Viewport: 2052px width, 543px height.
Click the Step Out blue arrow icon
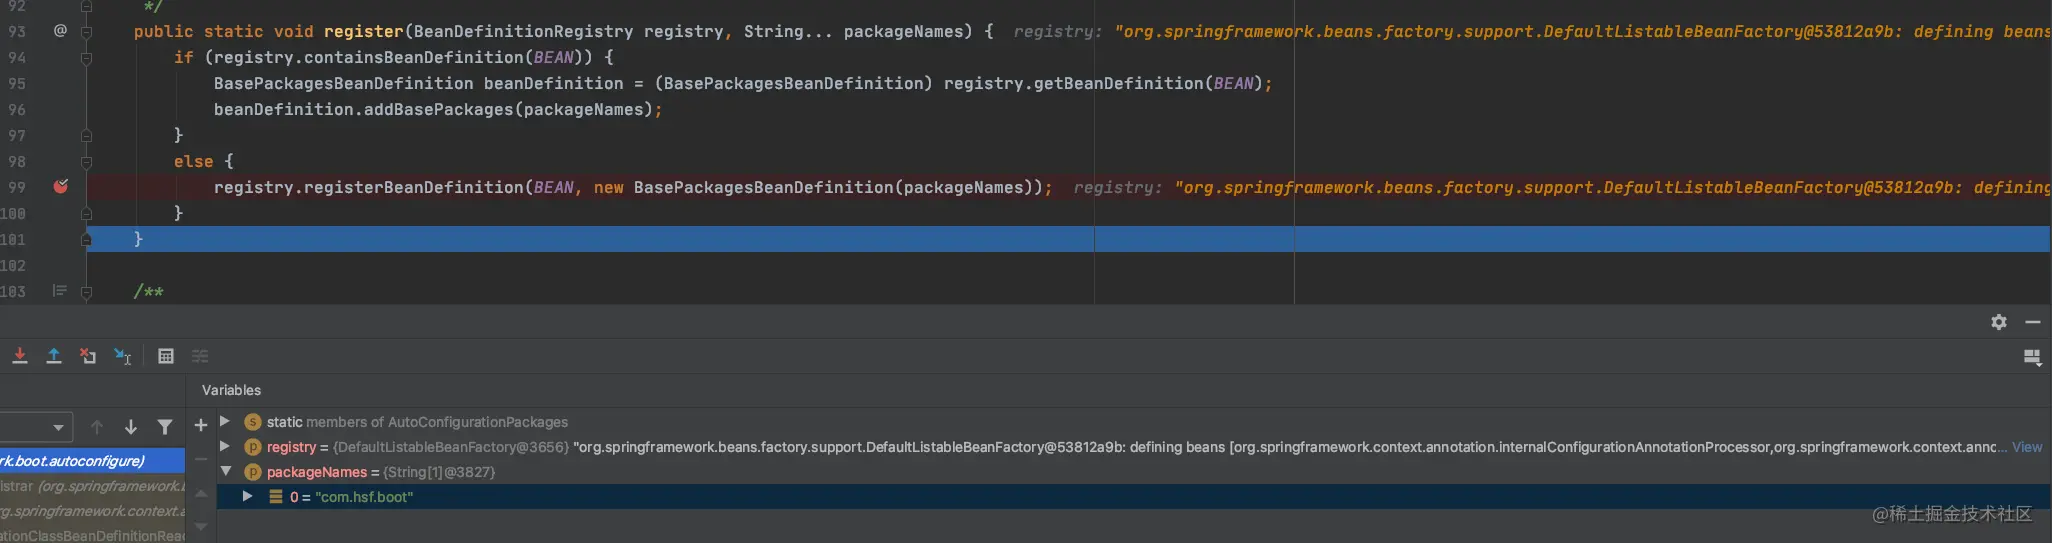[x=54, y=356]
